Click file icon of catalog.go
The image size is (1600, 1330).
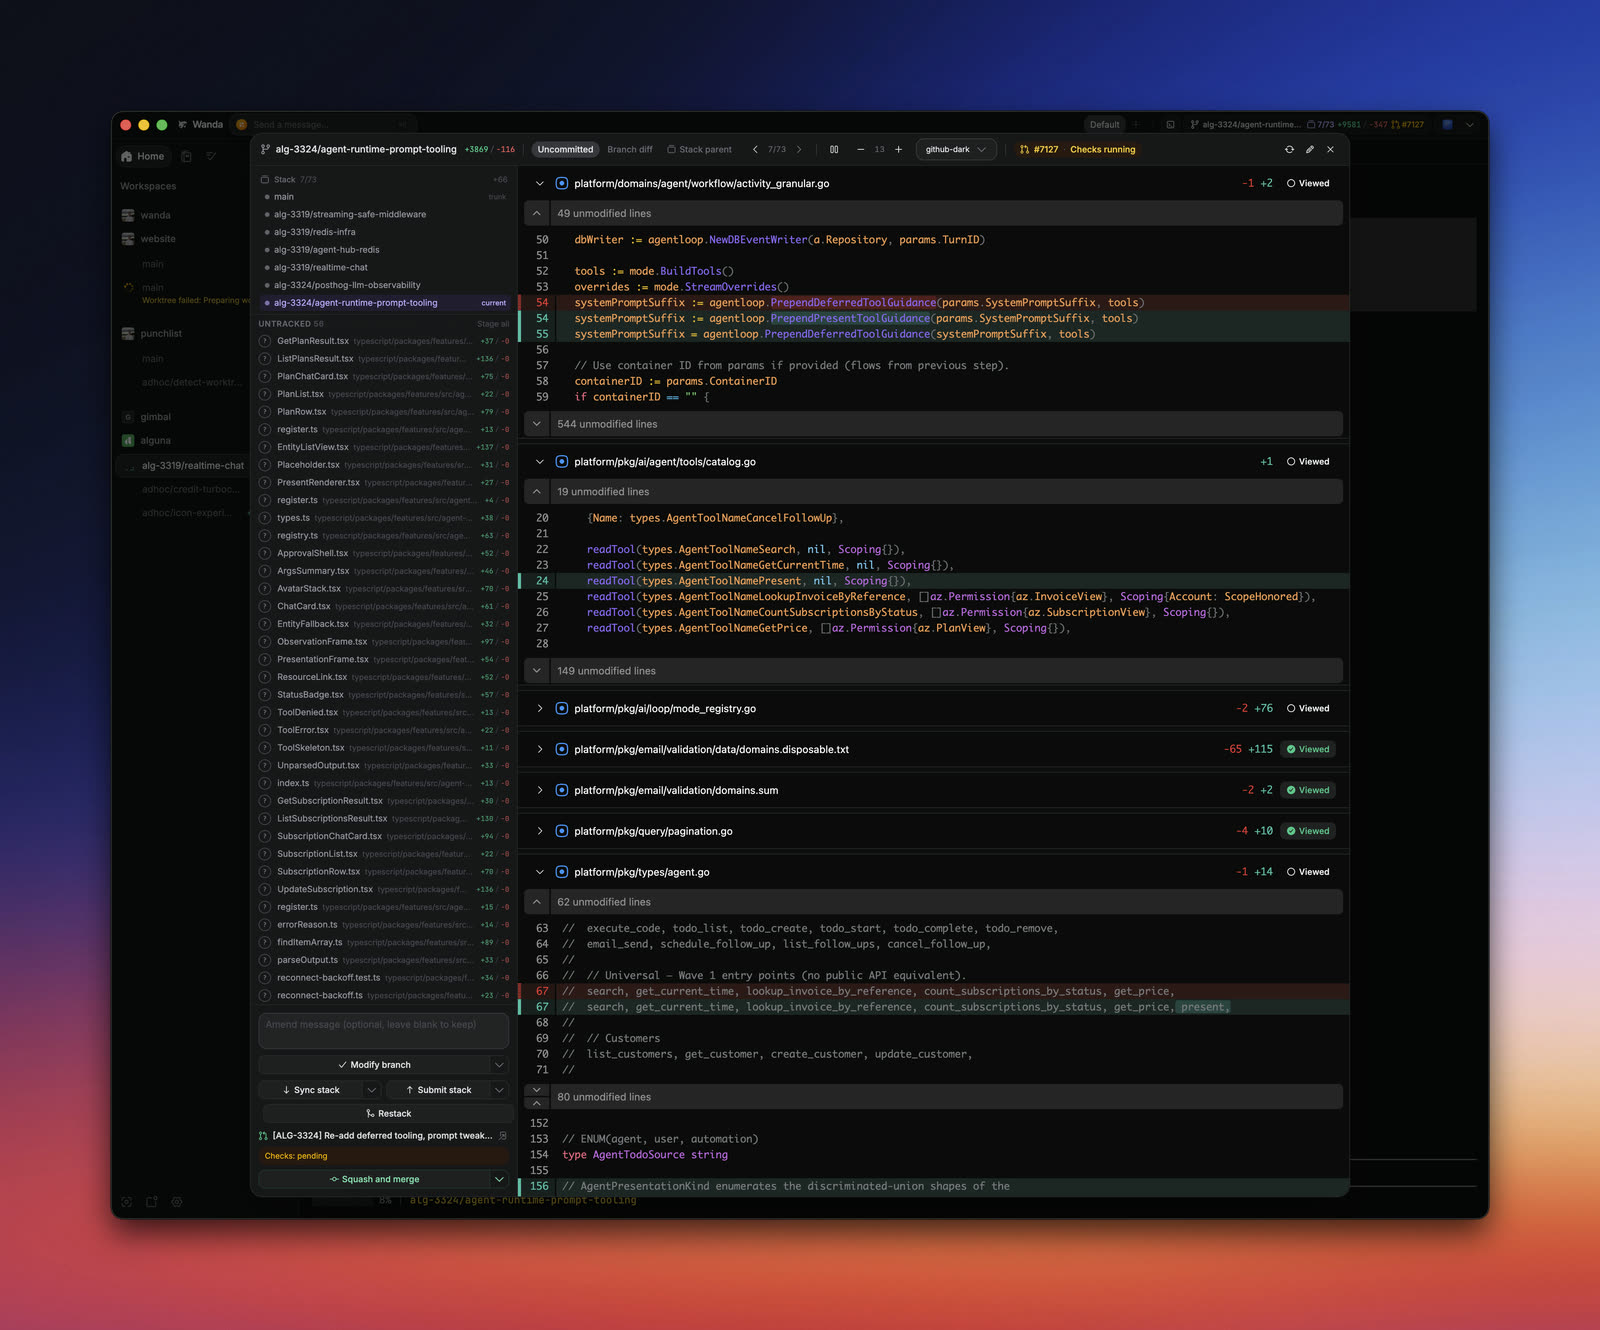[562, 462]
